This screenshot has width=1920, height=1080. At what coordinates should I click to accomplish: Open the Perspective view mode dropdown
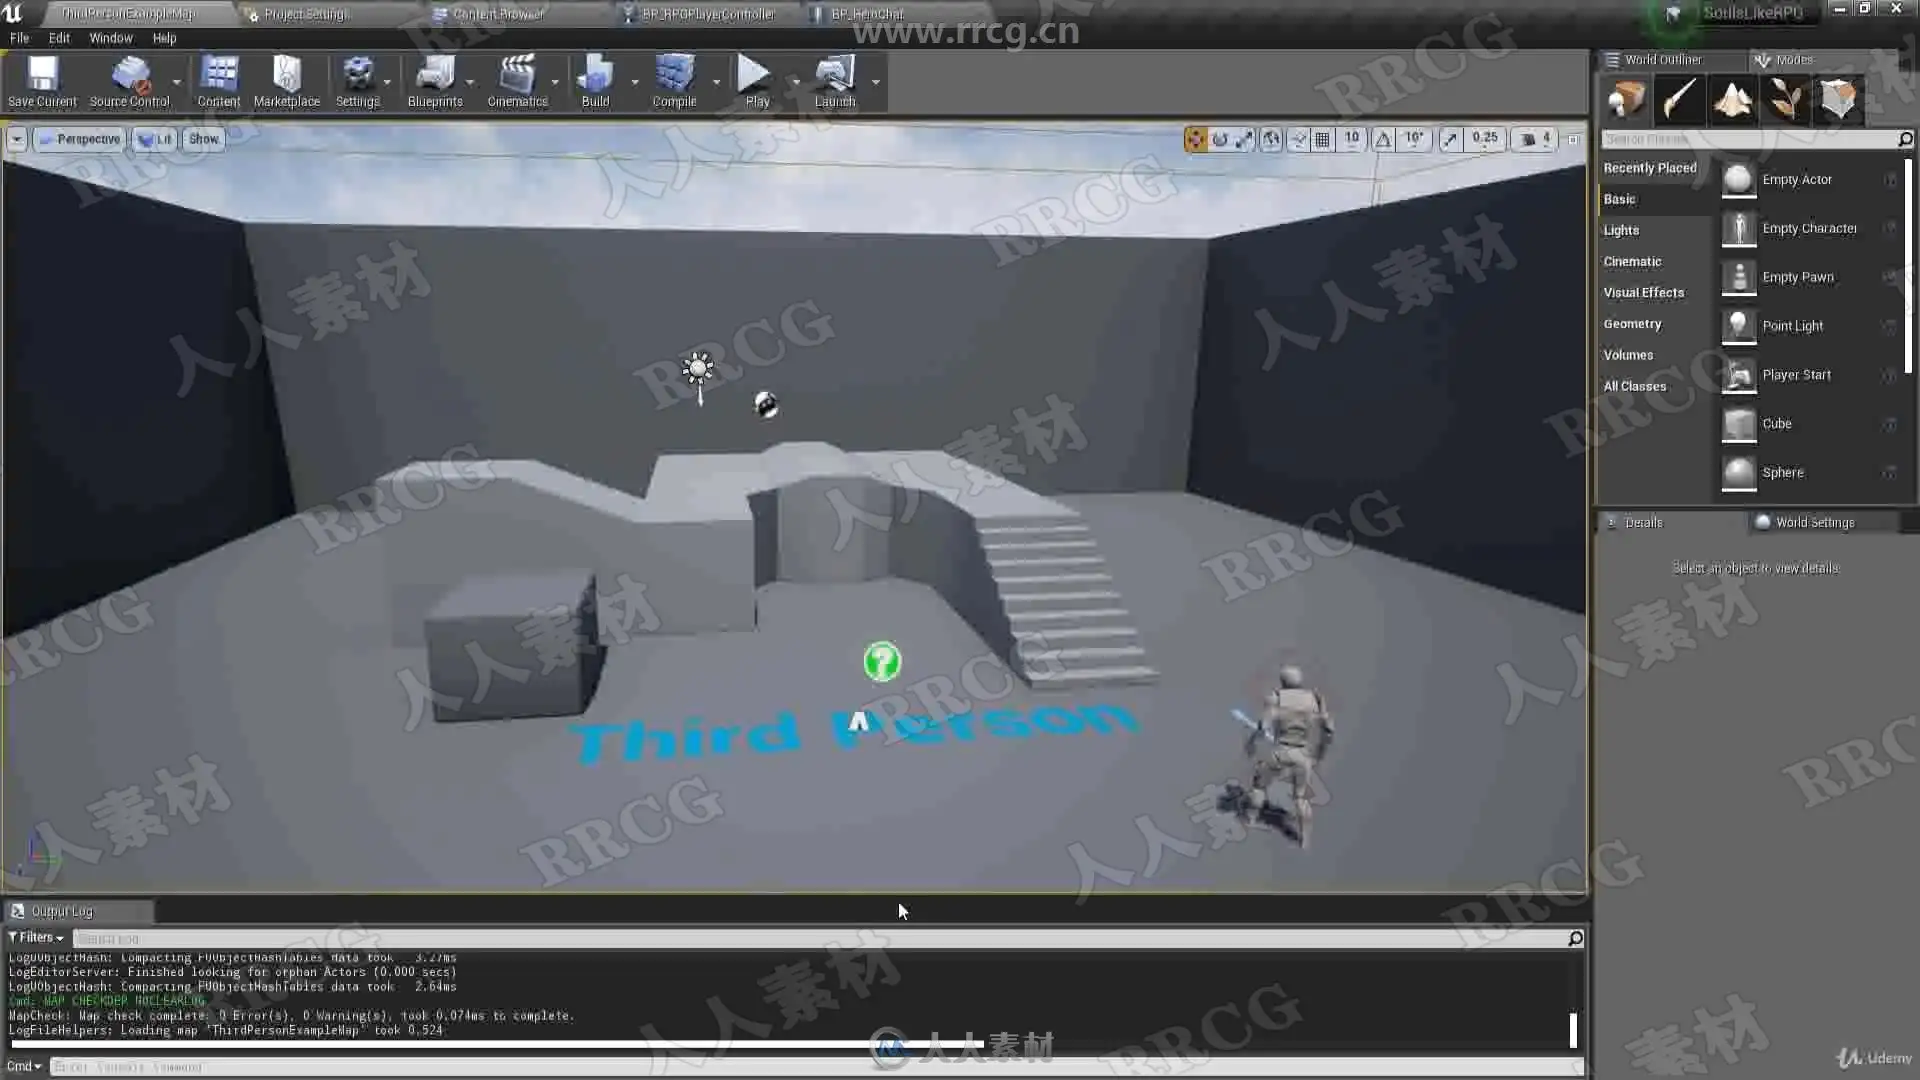tap(80, 139)
